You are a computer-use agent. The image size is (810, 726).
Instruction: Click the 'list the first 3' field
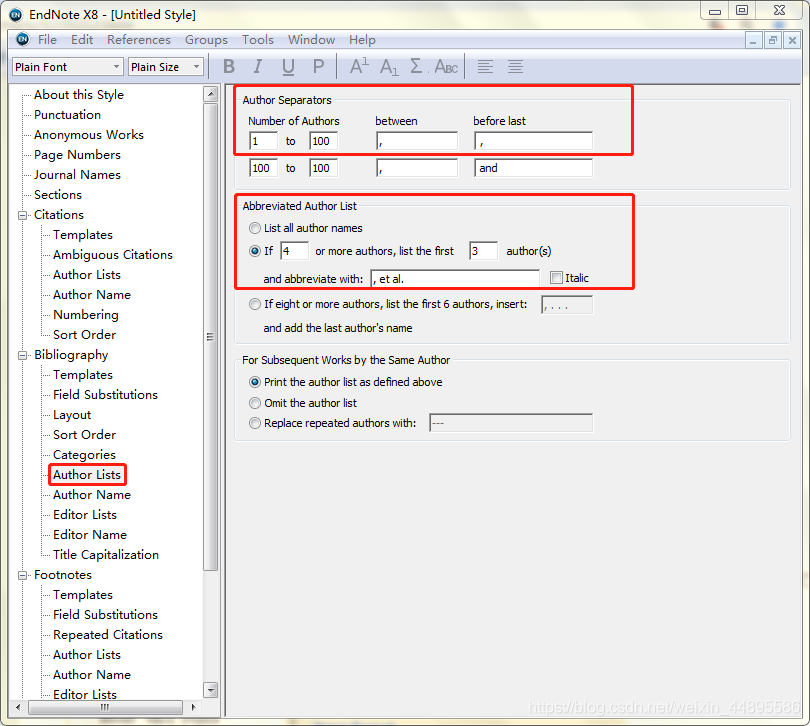[484, 251]
